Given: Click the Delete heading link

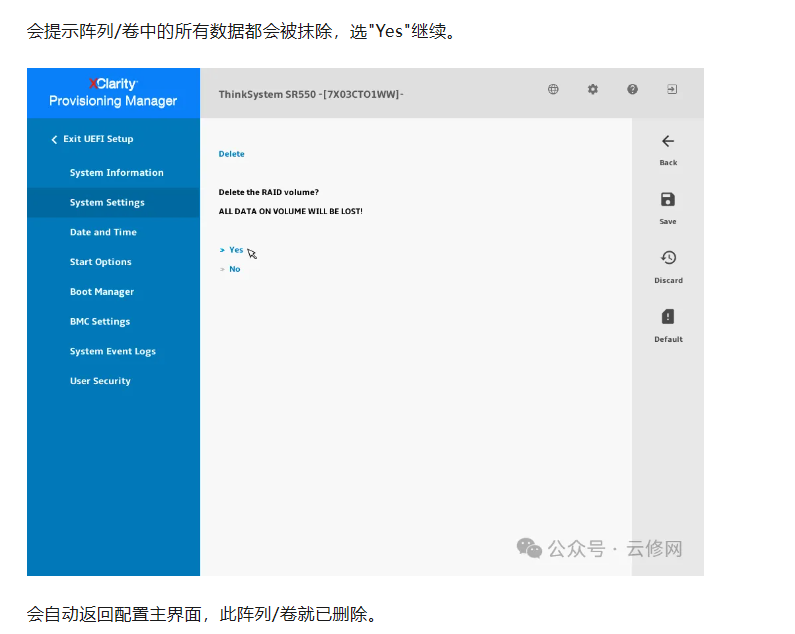Looking at the screenshot, I should [231, 154].
